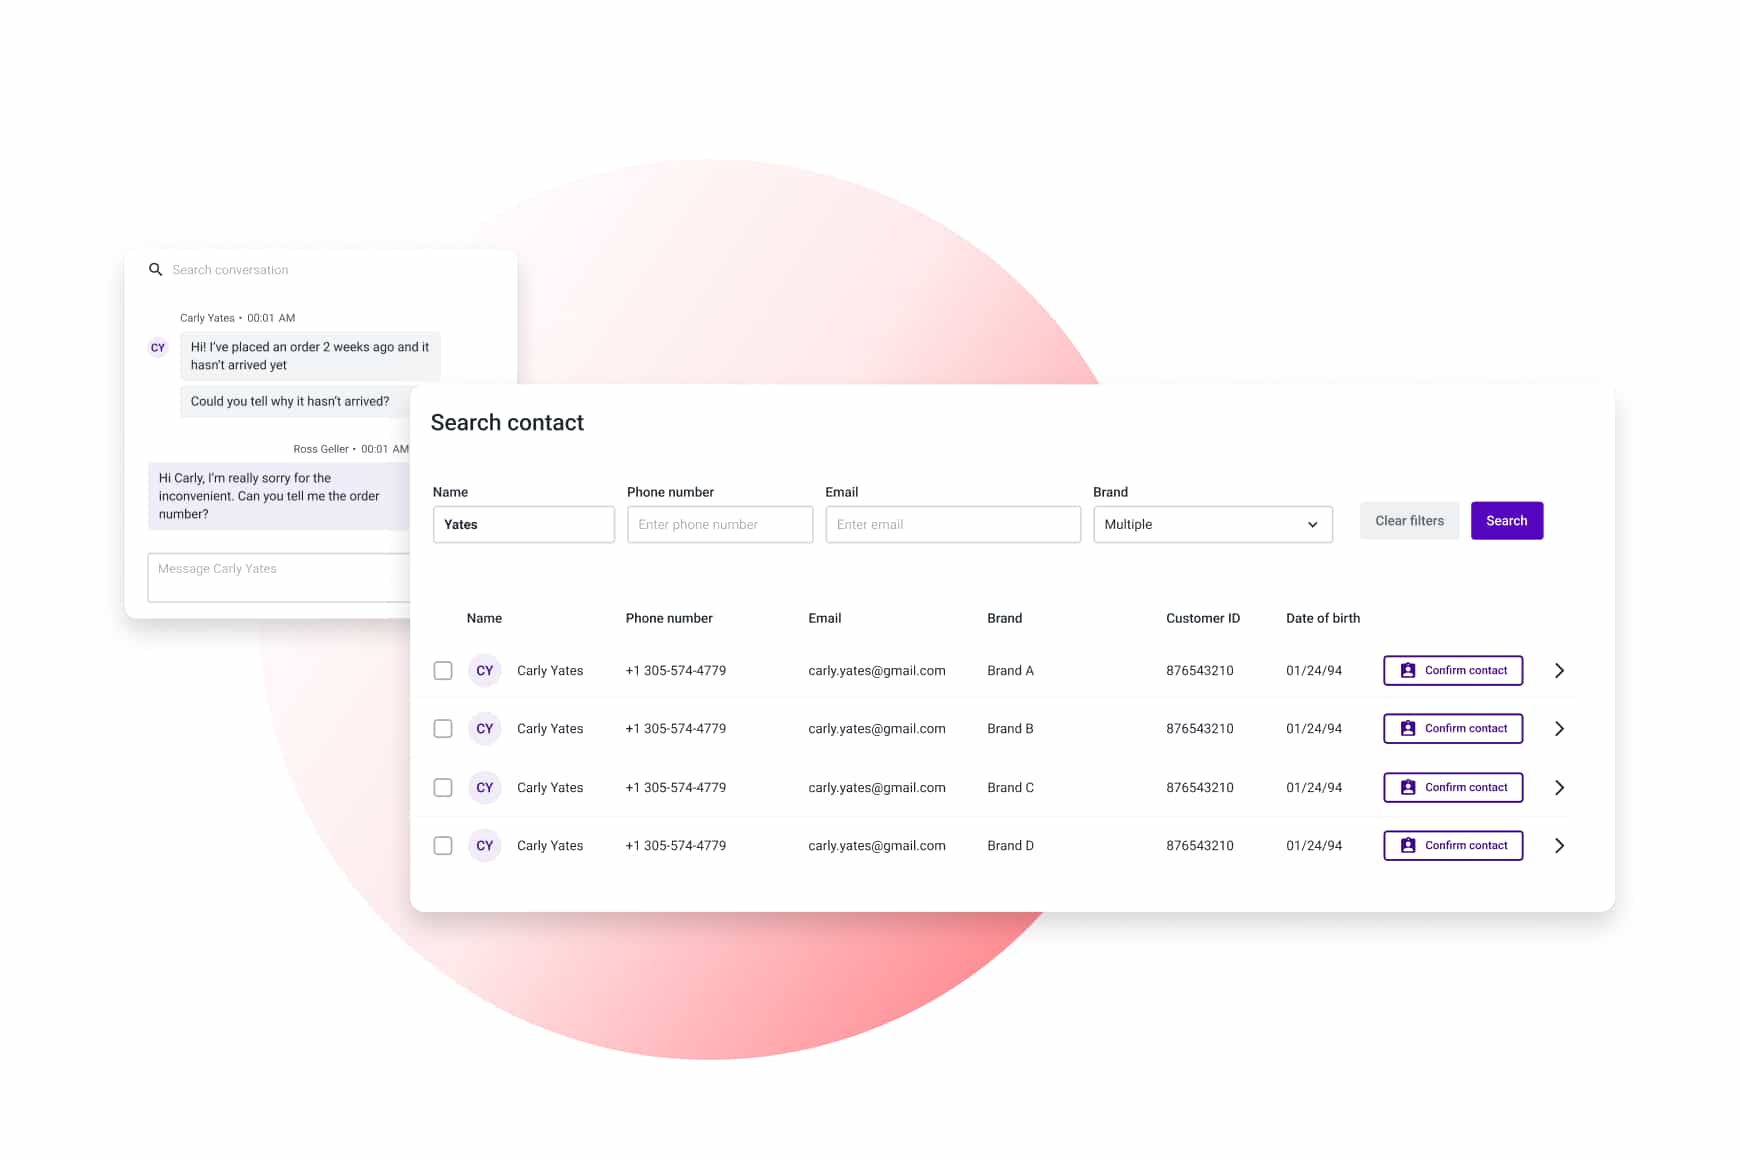The image size is (1740, 1160).
Task: Click the contact card icon on Brand C's Confirm contact
Action: [1407, 787]
